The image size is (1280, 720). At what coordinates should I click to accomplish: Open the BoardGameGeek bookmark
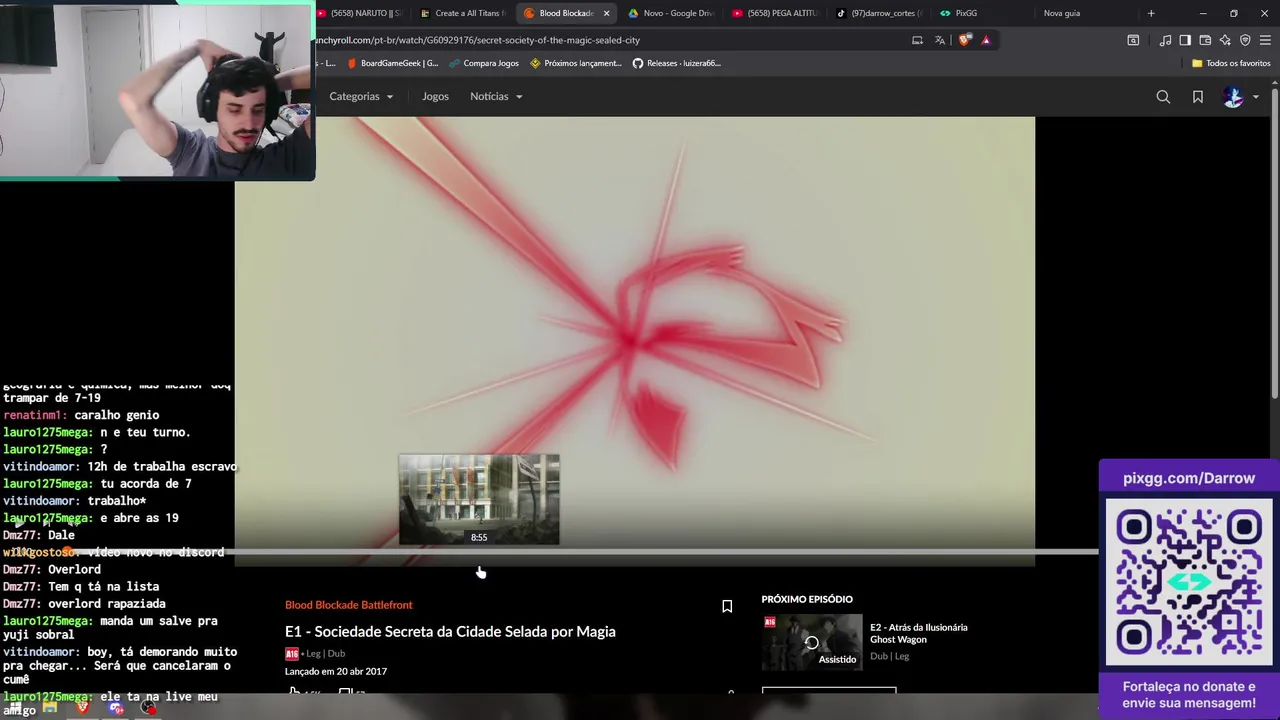[392, 63]
